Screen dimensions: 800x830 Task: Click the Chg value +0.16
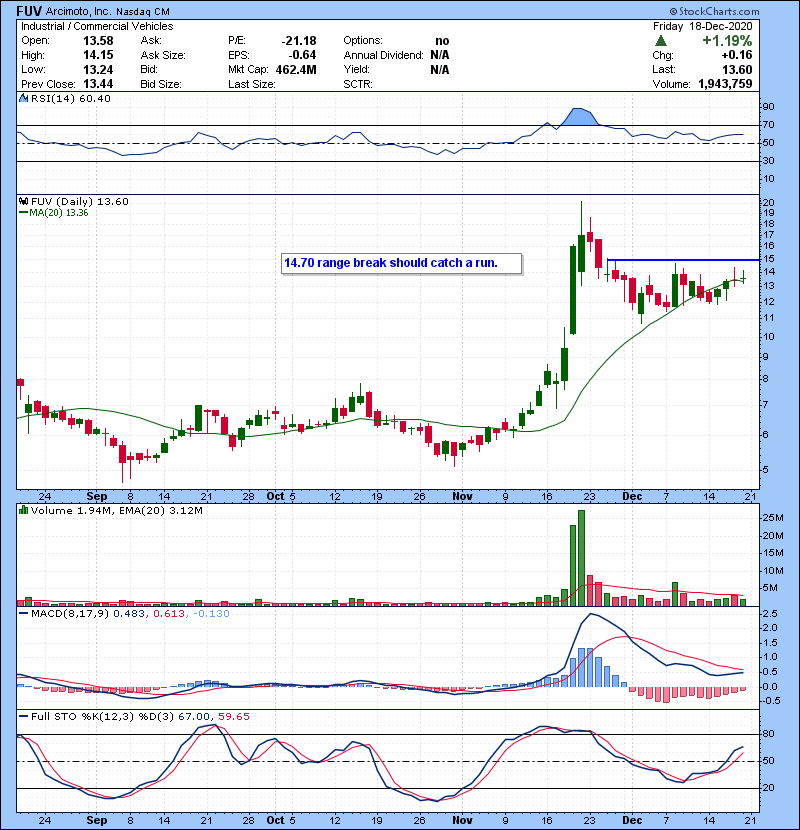[x=736, y=55]
